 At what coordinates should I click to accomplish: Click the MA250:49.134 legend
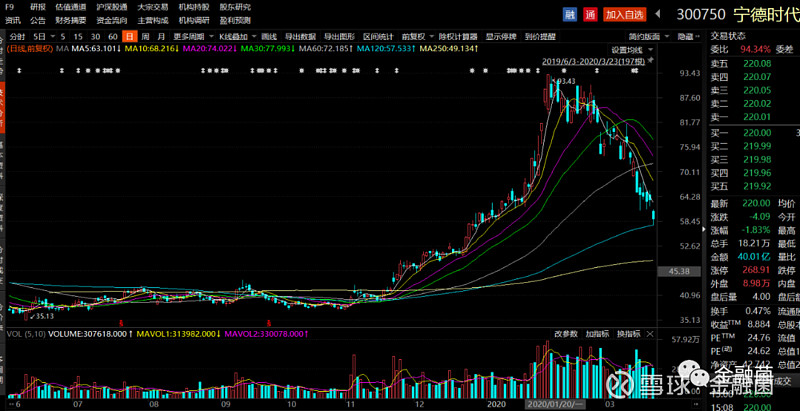pyautogui.click(x=449, y=49)
